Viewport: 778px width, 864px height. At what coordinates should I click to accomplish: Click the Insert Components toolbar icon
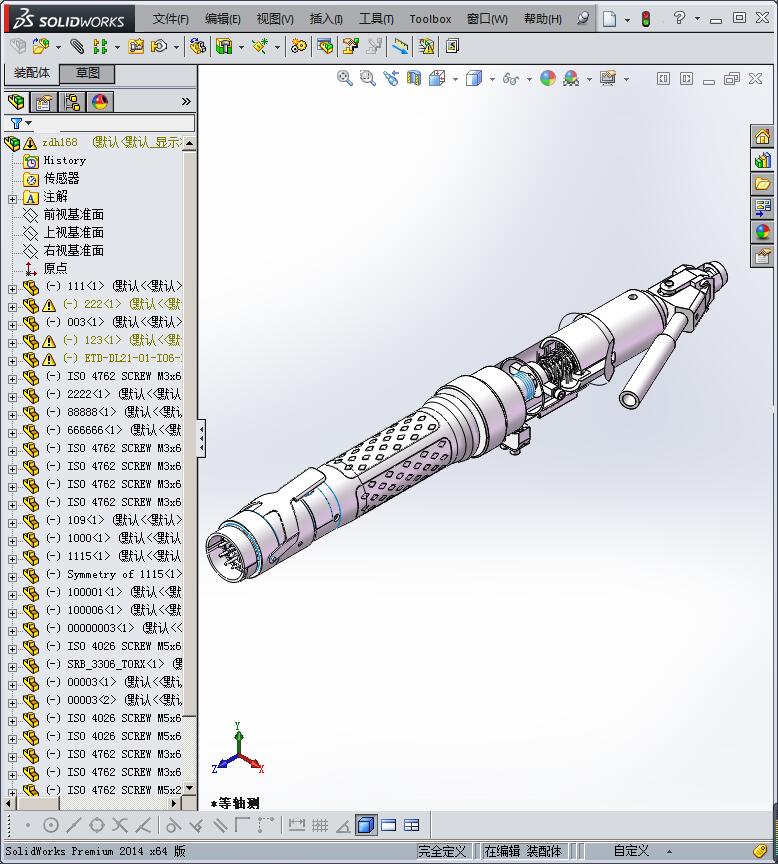pyautogui.click(x=40, y=46)
